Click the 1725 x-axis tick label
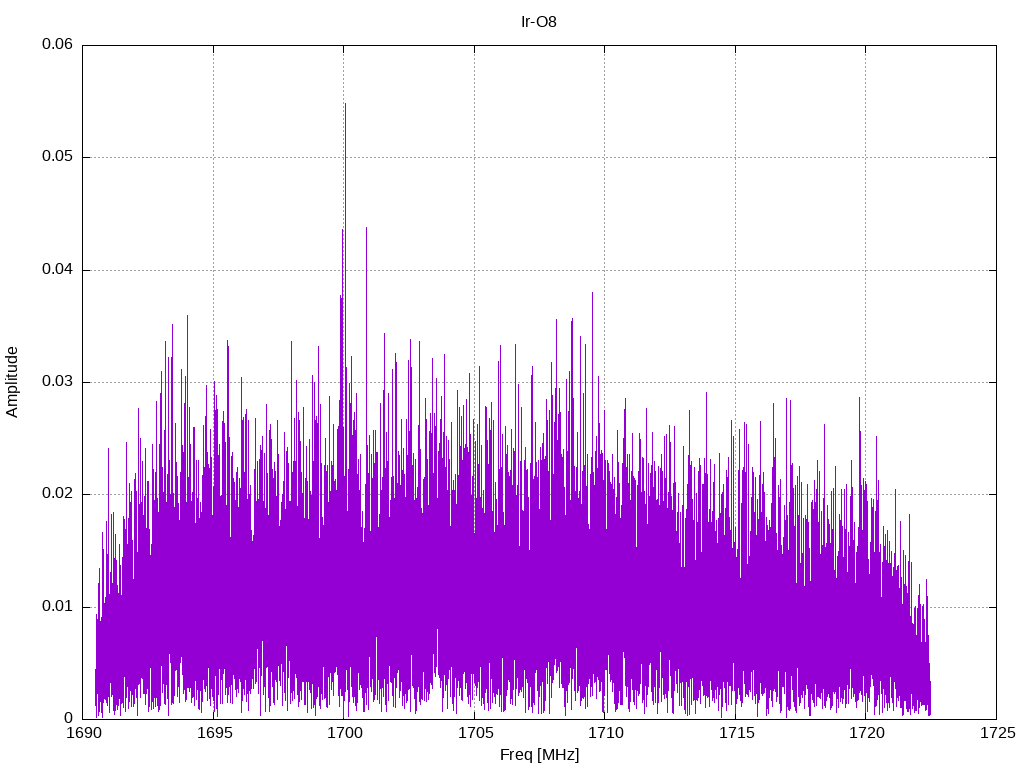Image resolution: width=1024 pixels, height=768 pixels. pos(997,733)
